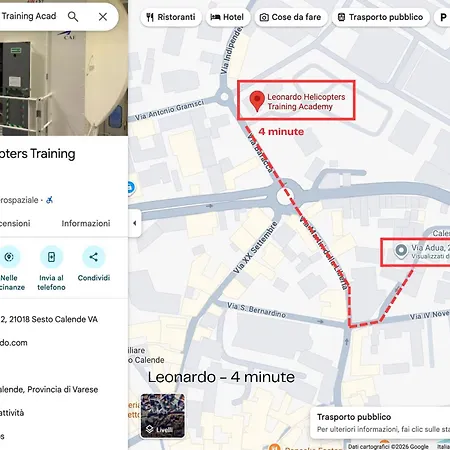Select the Ristoranti filter chip
This screenshot has height=450, width=450.
coord(171,17)
